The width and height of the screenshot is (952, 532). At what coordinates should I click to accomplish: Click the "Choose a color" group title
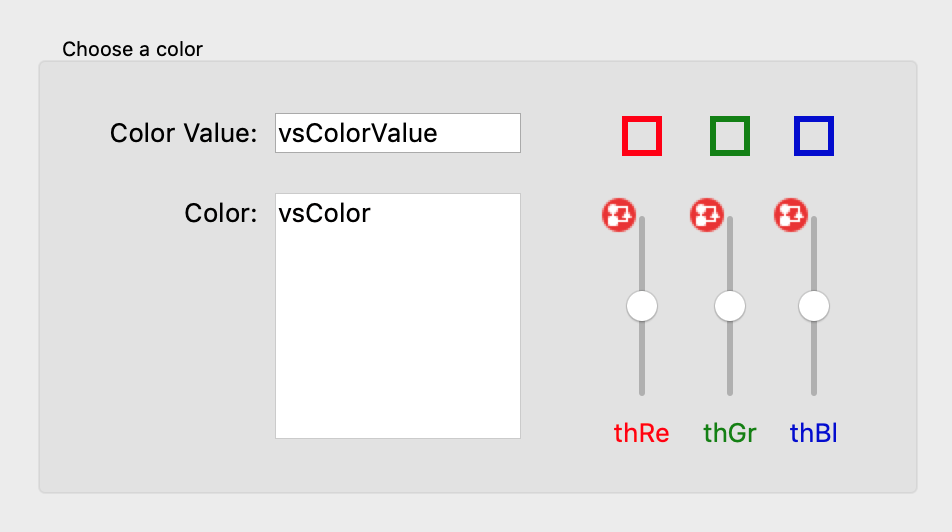132,49
